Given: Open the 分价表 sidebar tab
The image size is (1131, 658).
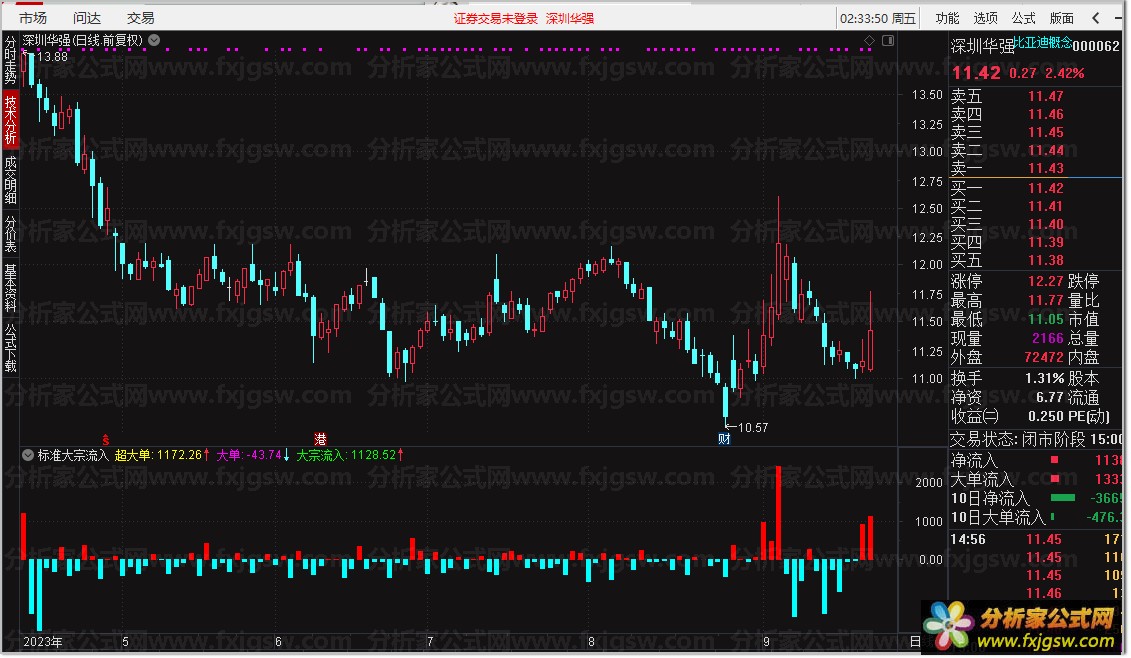Looking at the screenshot, I should coord(10,234).
